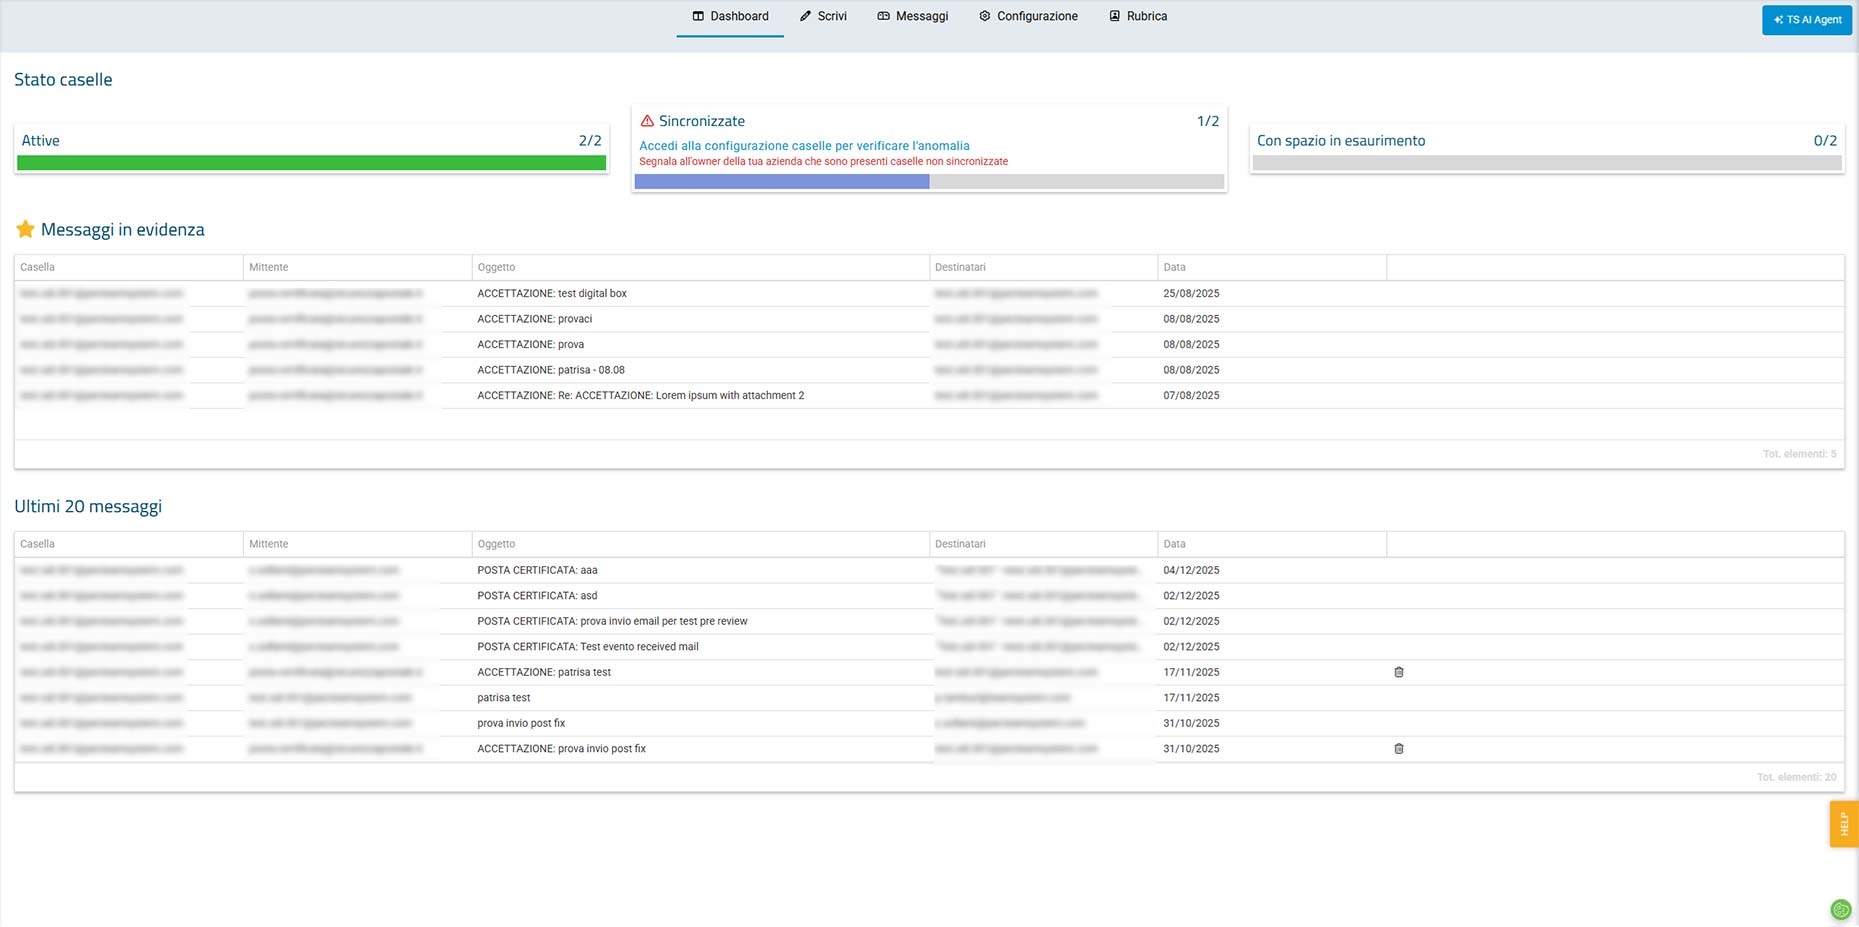Click trash icon on 'ACCETTAZIONE: patrisa test' row
Viewport: 1859px width, 927px height.
click(x=1398, y=672)
